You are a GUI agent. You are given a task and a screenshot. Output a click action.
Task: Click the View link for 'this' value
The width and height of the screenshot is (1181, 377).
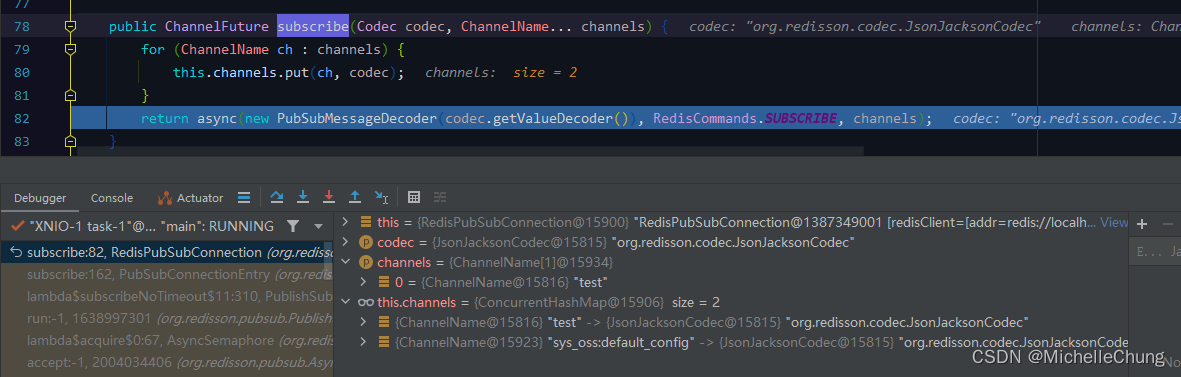click(x=1114, y=222)
